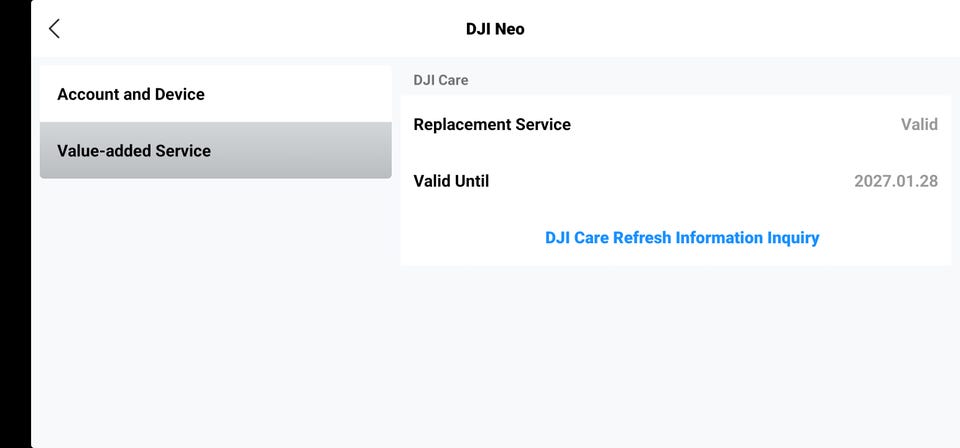Image resolution: width=960 pixels, height=448 pixels.
Task: Click blank space inside the Account and Device row
Action: 300,94
